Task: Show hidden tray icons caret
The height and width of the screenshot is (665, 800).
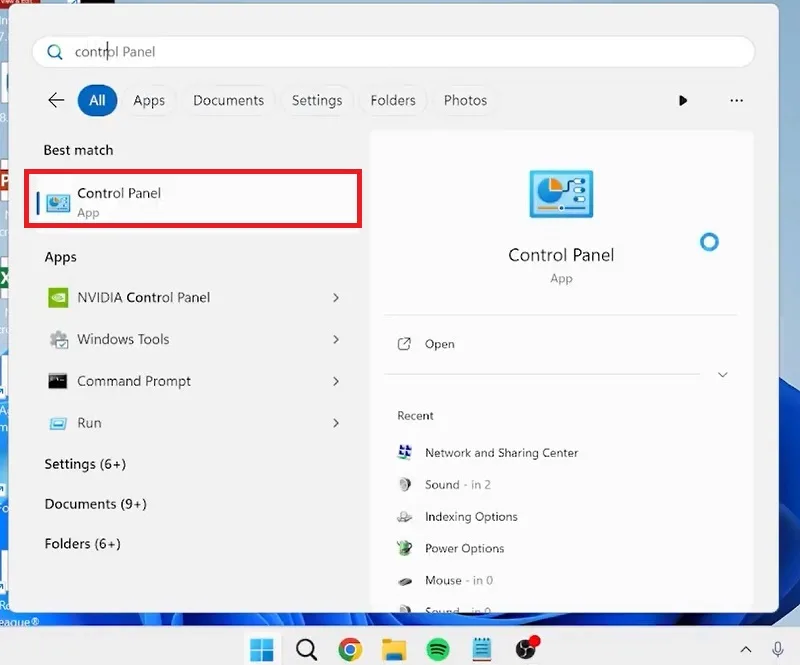Action: [745, 650]
